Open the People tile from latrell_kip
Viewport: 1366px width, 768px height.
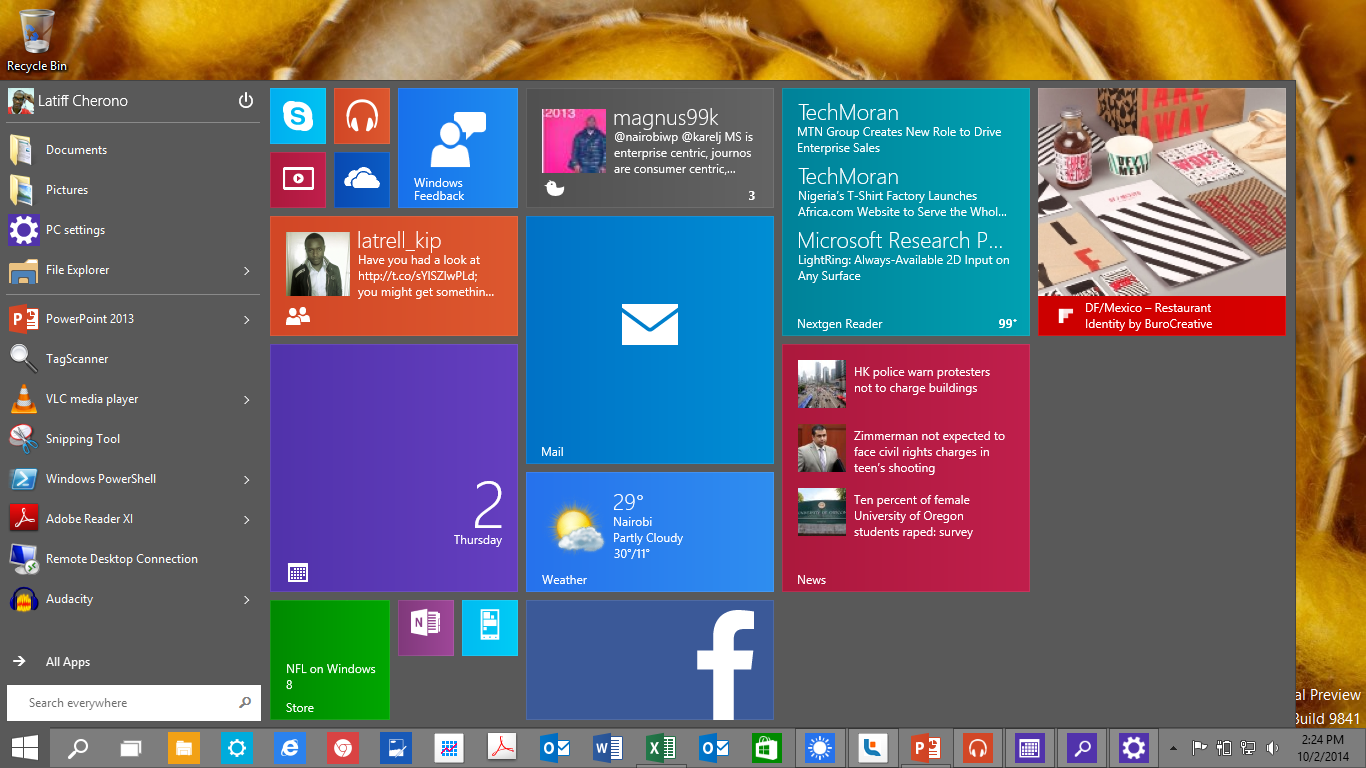(394, 276)
